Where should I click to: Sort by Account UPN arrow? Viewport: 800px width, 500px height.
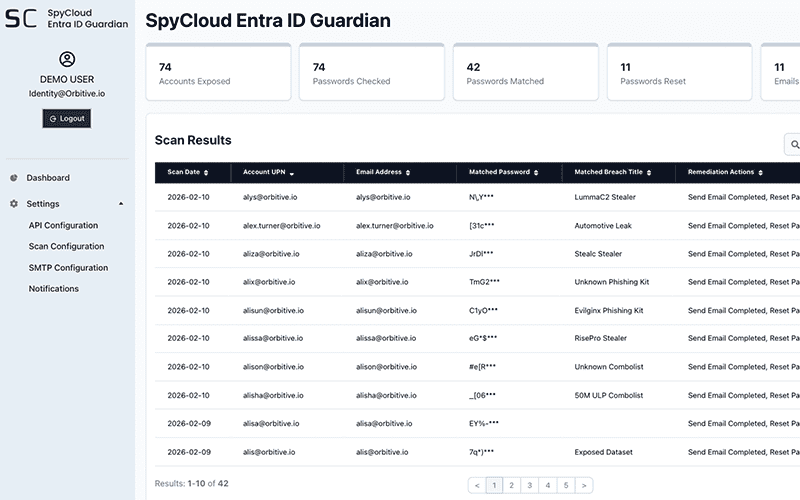pyautogui.click(x=292, y=173)
